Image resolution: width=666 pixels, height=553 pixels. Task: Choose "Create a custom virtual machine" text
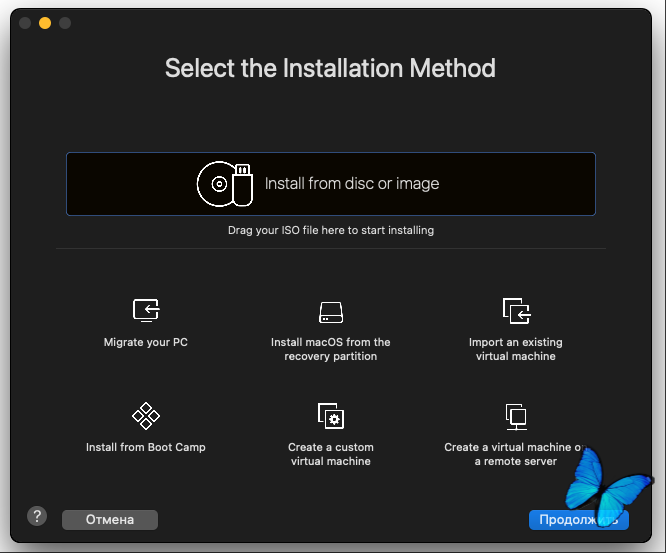point(331,454)
